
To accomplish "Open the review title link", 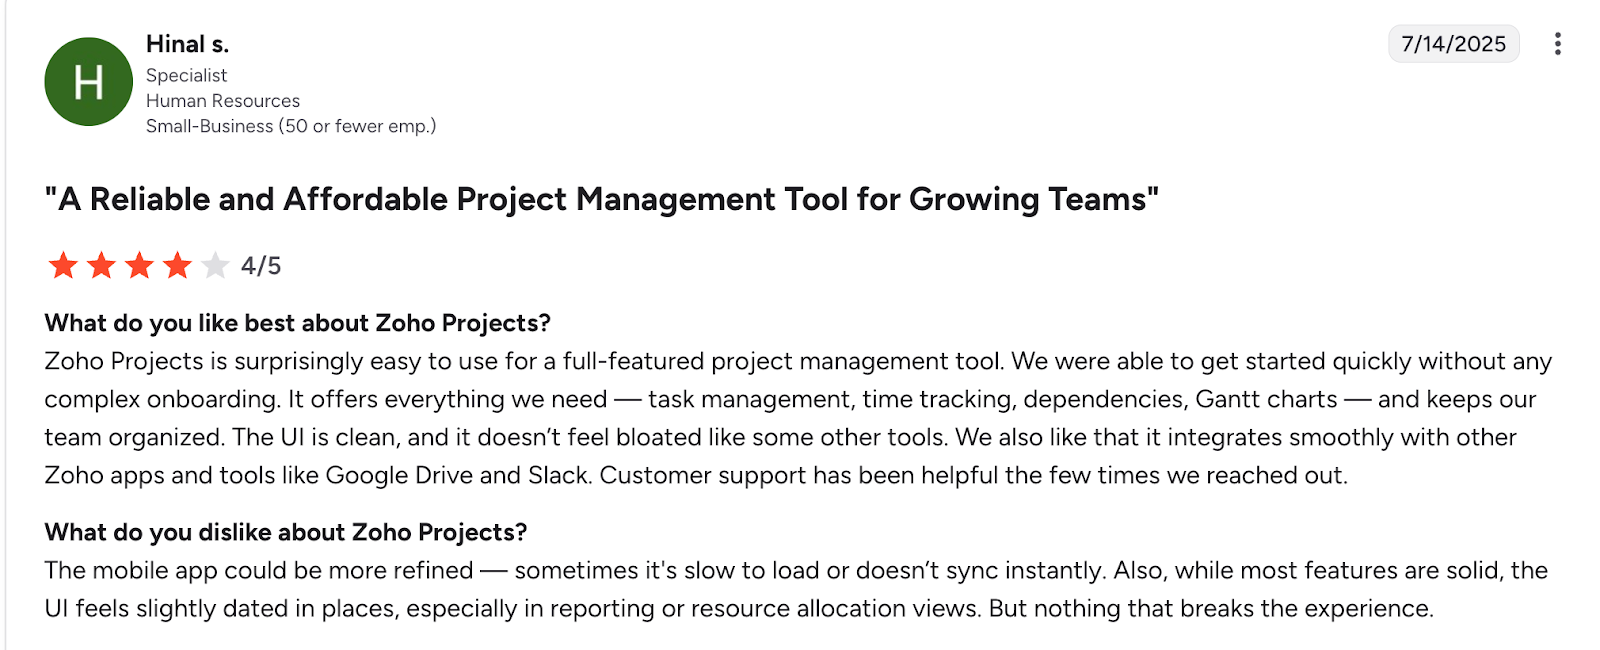I will click(600, 199).
